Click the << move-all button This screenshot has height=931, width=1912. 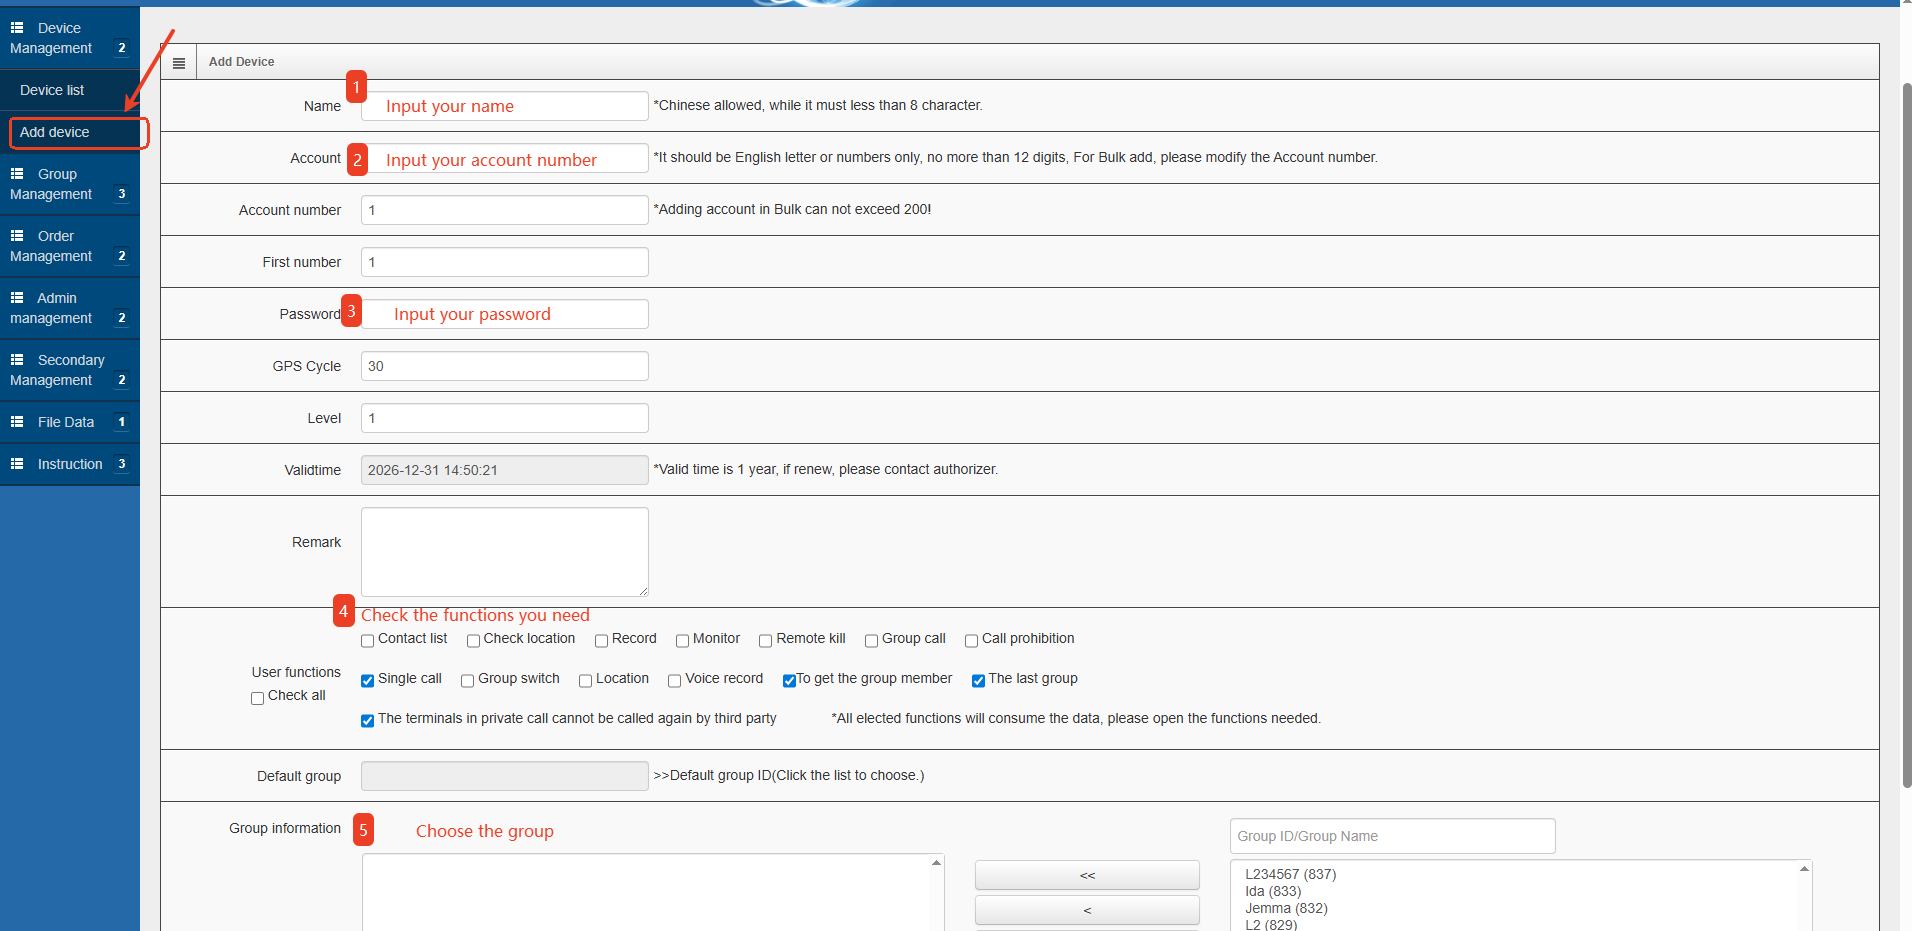pyautogui.click(x=1087, y=875)
